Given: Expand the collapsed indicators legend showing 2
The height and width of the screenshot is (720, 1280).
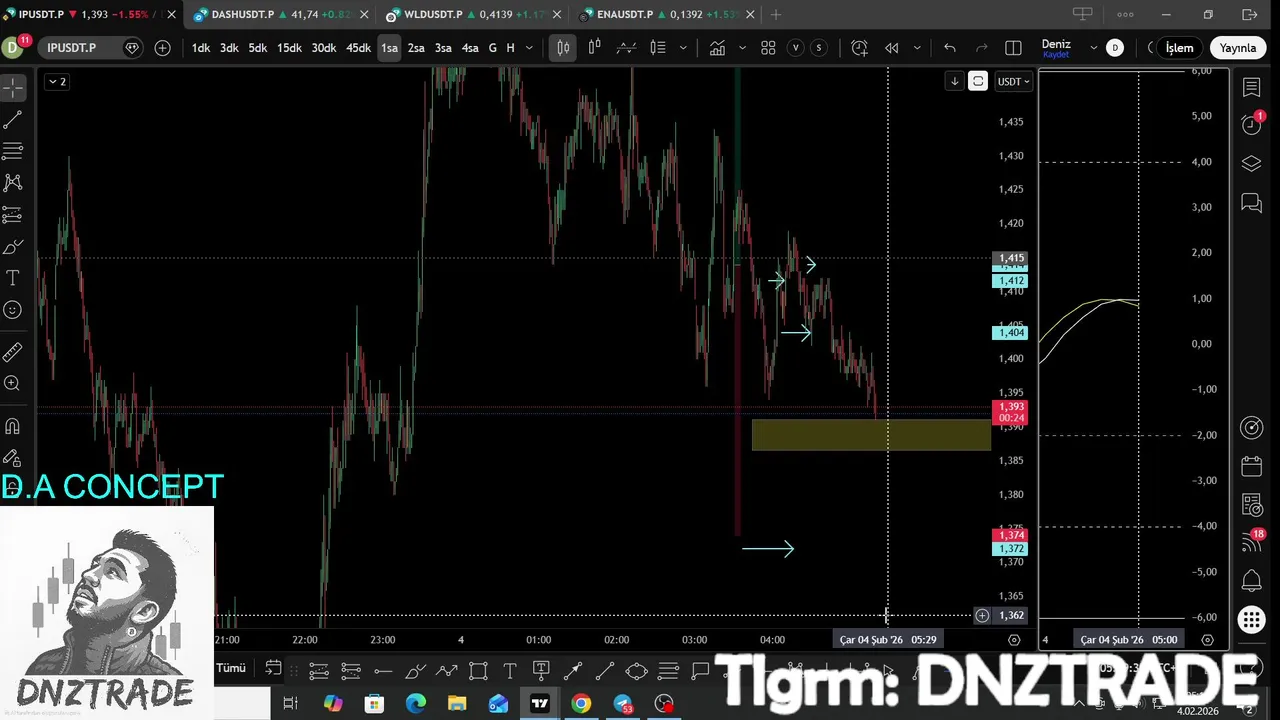Looking at the screenshot, I should 57,82.
